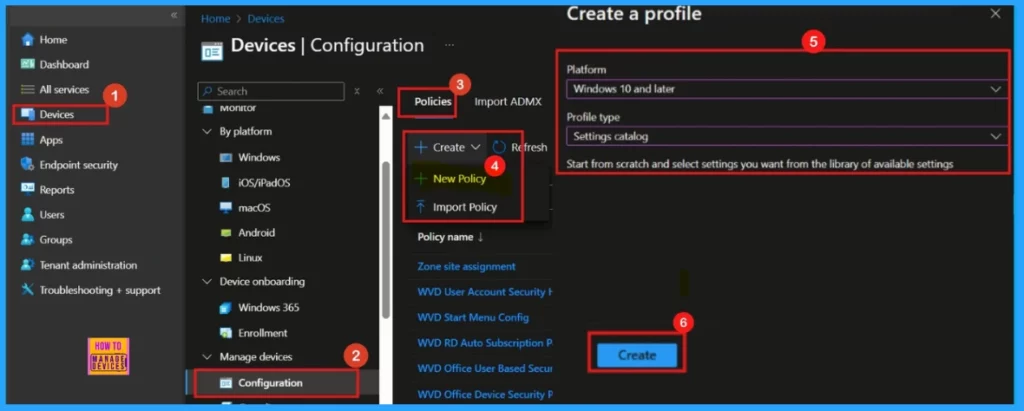The height and width of the screenshot is (411, 1024).
Task: Click the device menu vertical scrollbar
Action: [385, 238]
